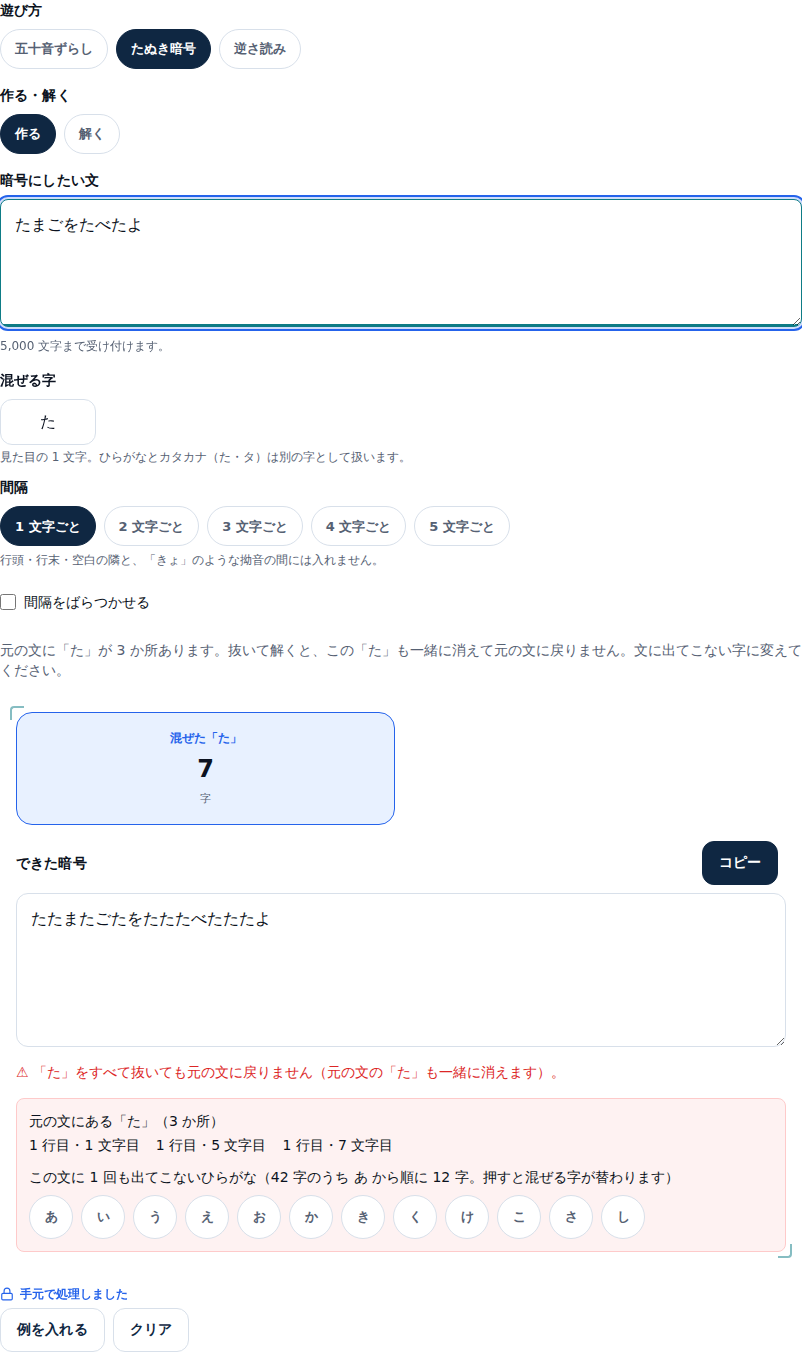Choose こ as the mixing character
Screen dimensions: 802x1353
click(x=519, y=1217)
